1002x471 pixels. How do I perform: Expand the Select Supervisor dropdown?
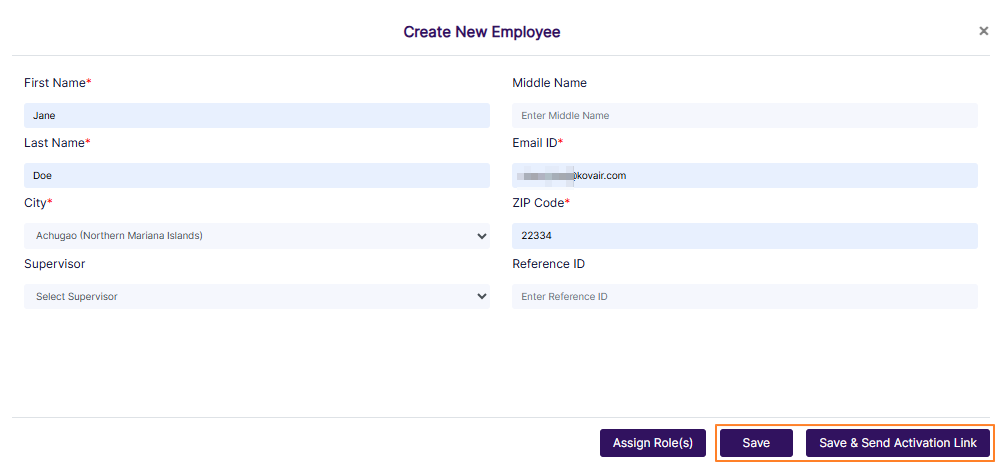pos(256,297)
